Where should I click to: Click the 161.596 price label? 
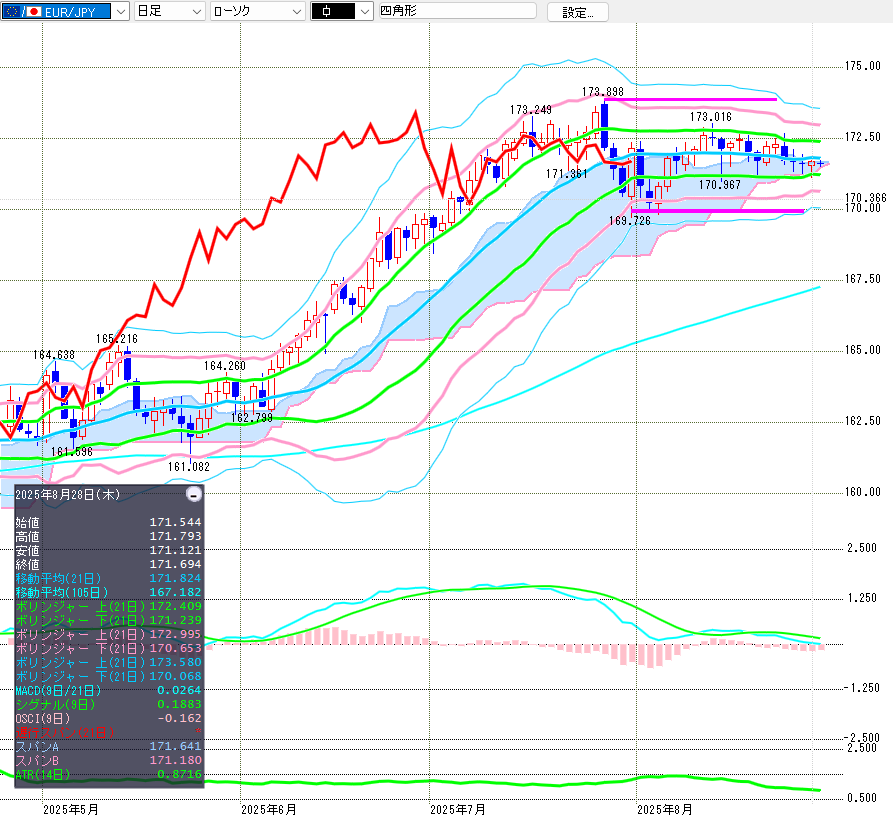click(72, 452)
